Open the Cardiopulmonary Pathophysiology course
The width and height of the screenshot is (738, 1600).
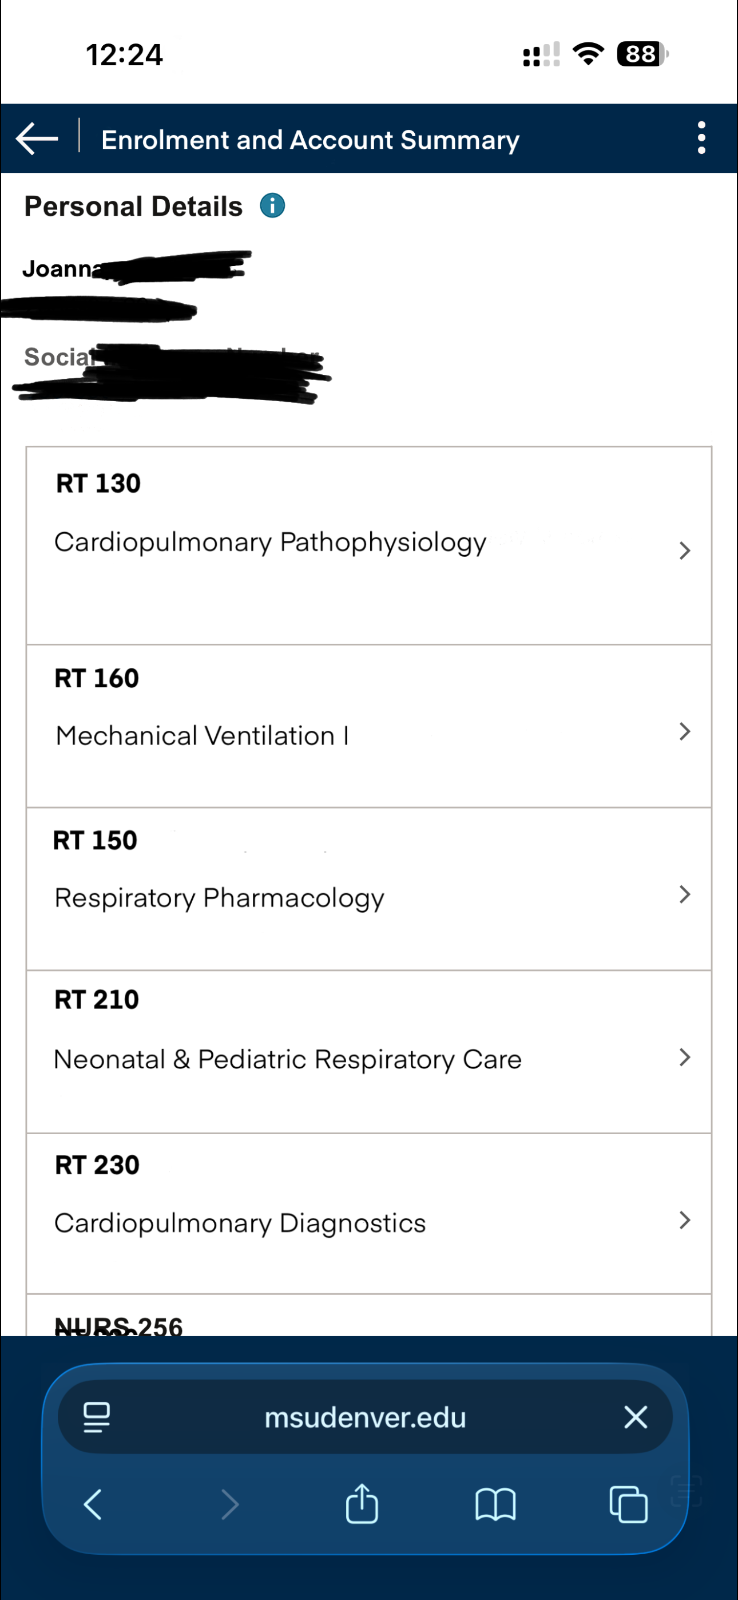tap(270, 543)
